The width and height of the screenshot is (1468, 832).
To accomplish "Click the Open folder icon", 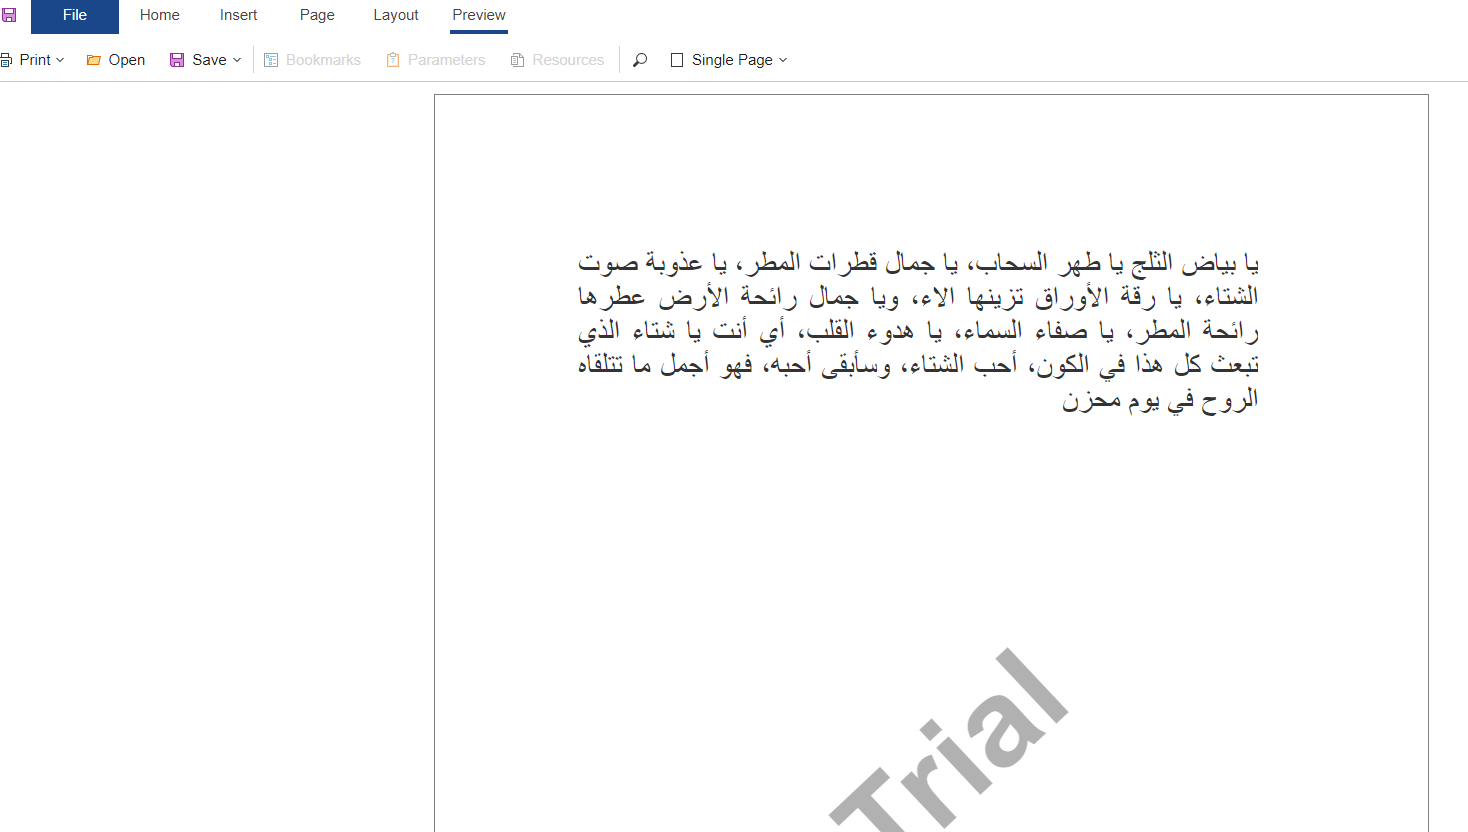I will [94, 60].
